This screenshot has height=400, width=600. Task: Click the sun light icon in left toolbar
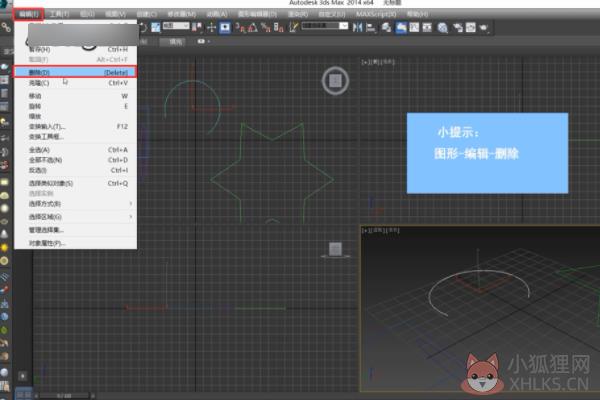click(x=5, y=248)
